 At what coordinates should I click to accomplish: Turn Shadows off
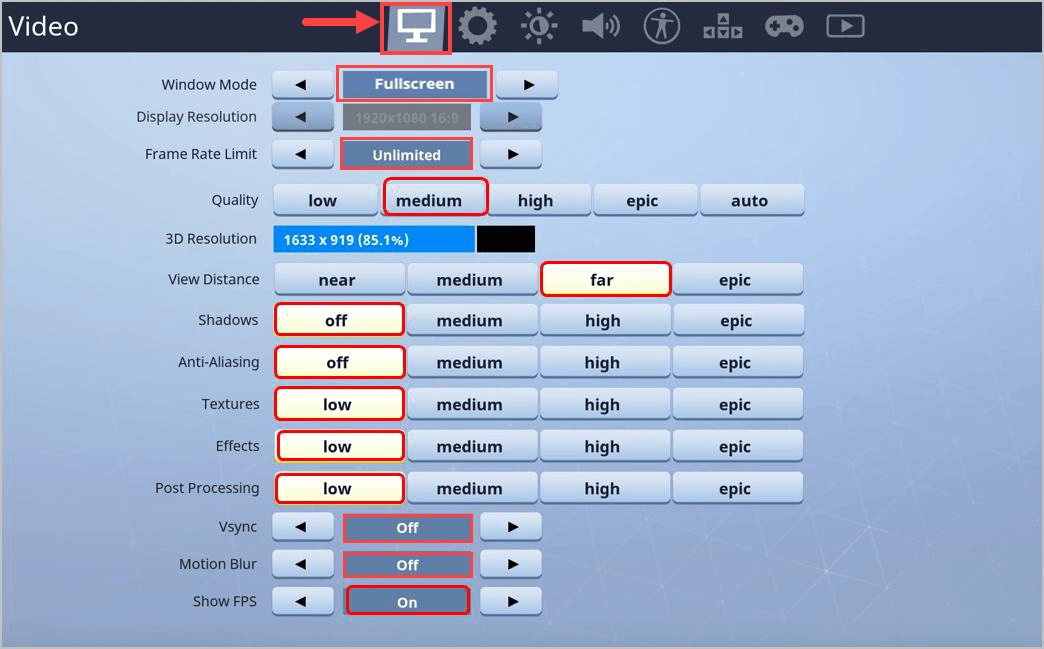click(339, 319)
